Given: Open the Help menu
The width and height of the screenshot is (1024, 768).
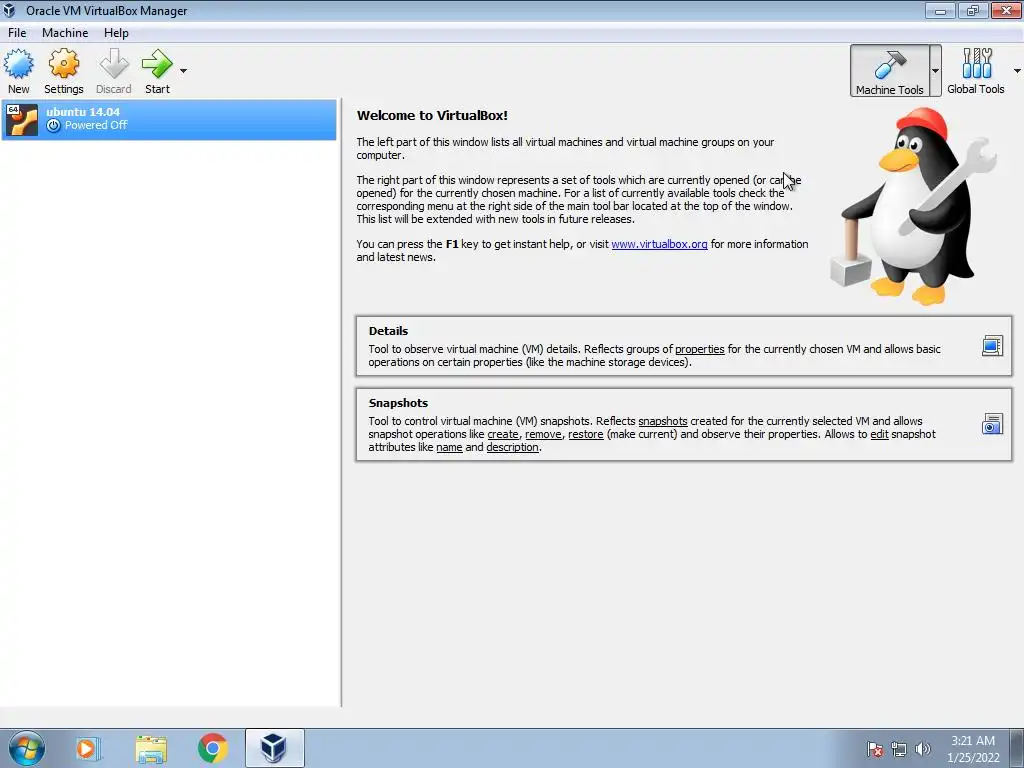Looking at the screenshot, I should click(116, 33).
